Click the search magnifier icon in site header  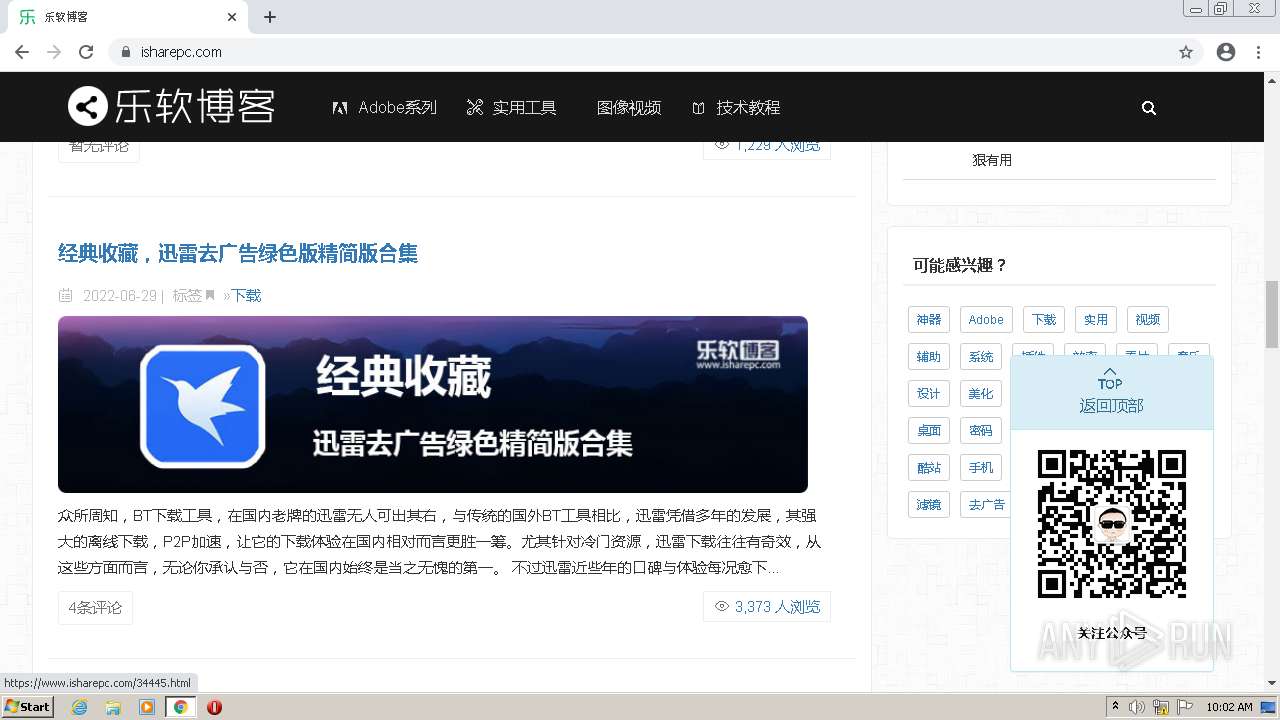[x=1149, y=108]
